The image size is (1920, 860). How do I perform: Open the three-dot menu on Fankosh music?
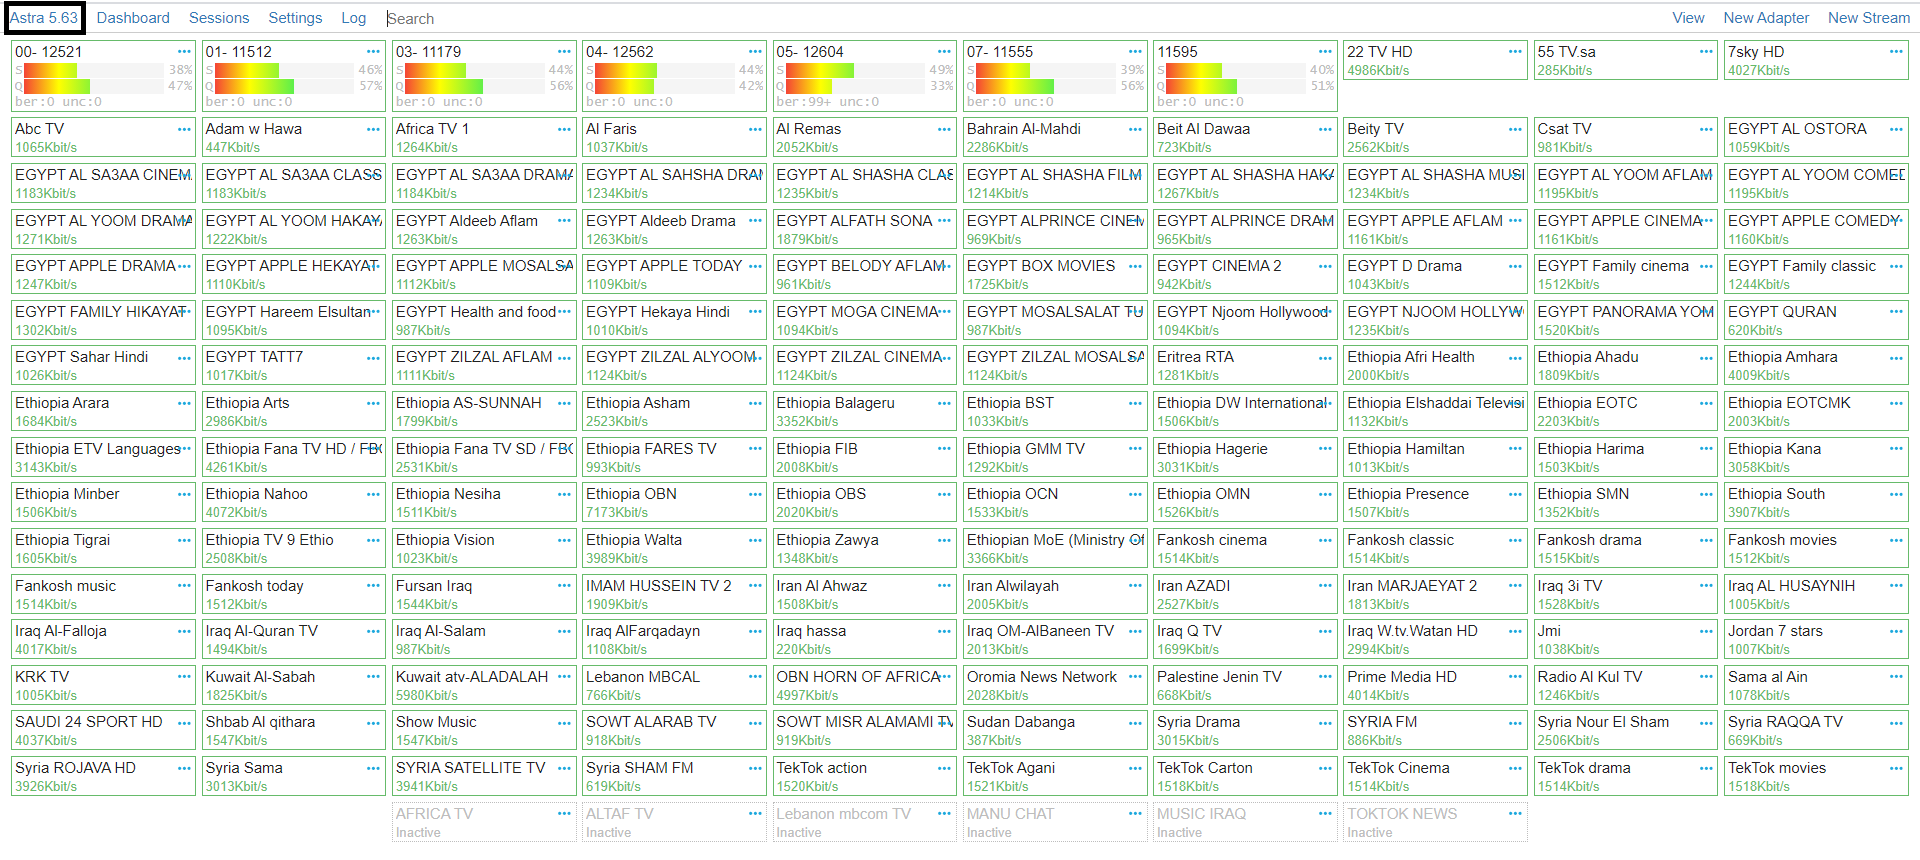pyautogui.click(x=184, y=585)
